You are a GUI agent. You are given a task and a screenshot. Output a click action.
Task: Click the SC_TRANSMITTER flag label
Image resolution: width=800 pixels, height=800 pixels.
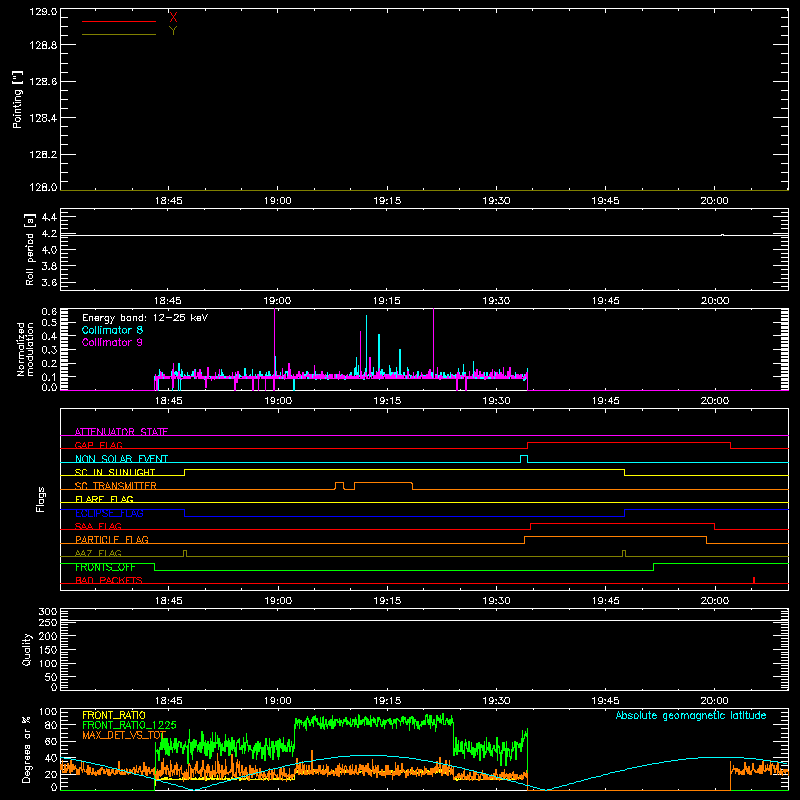coord(116,486)
